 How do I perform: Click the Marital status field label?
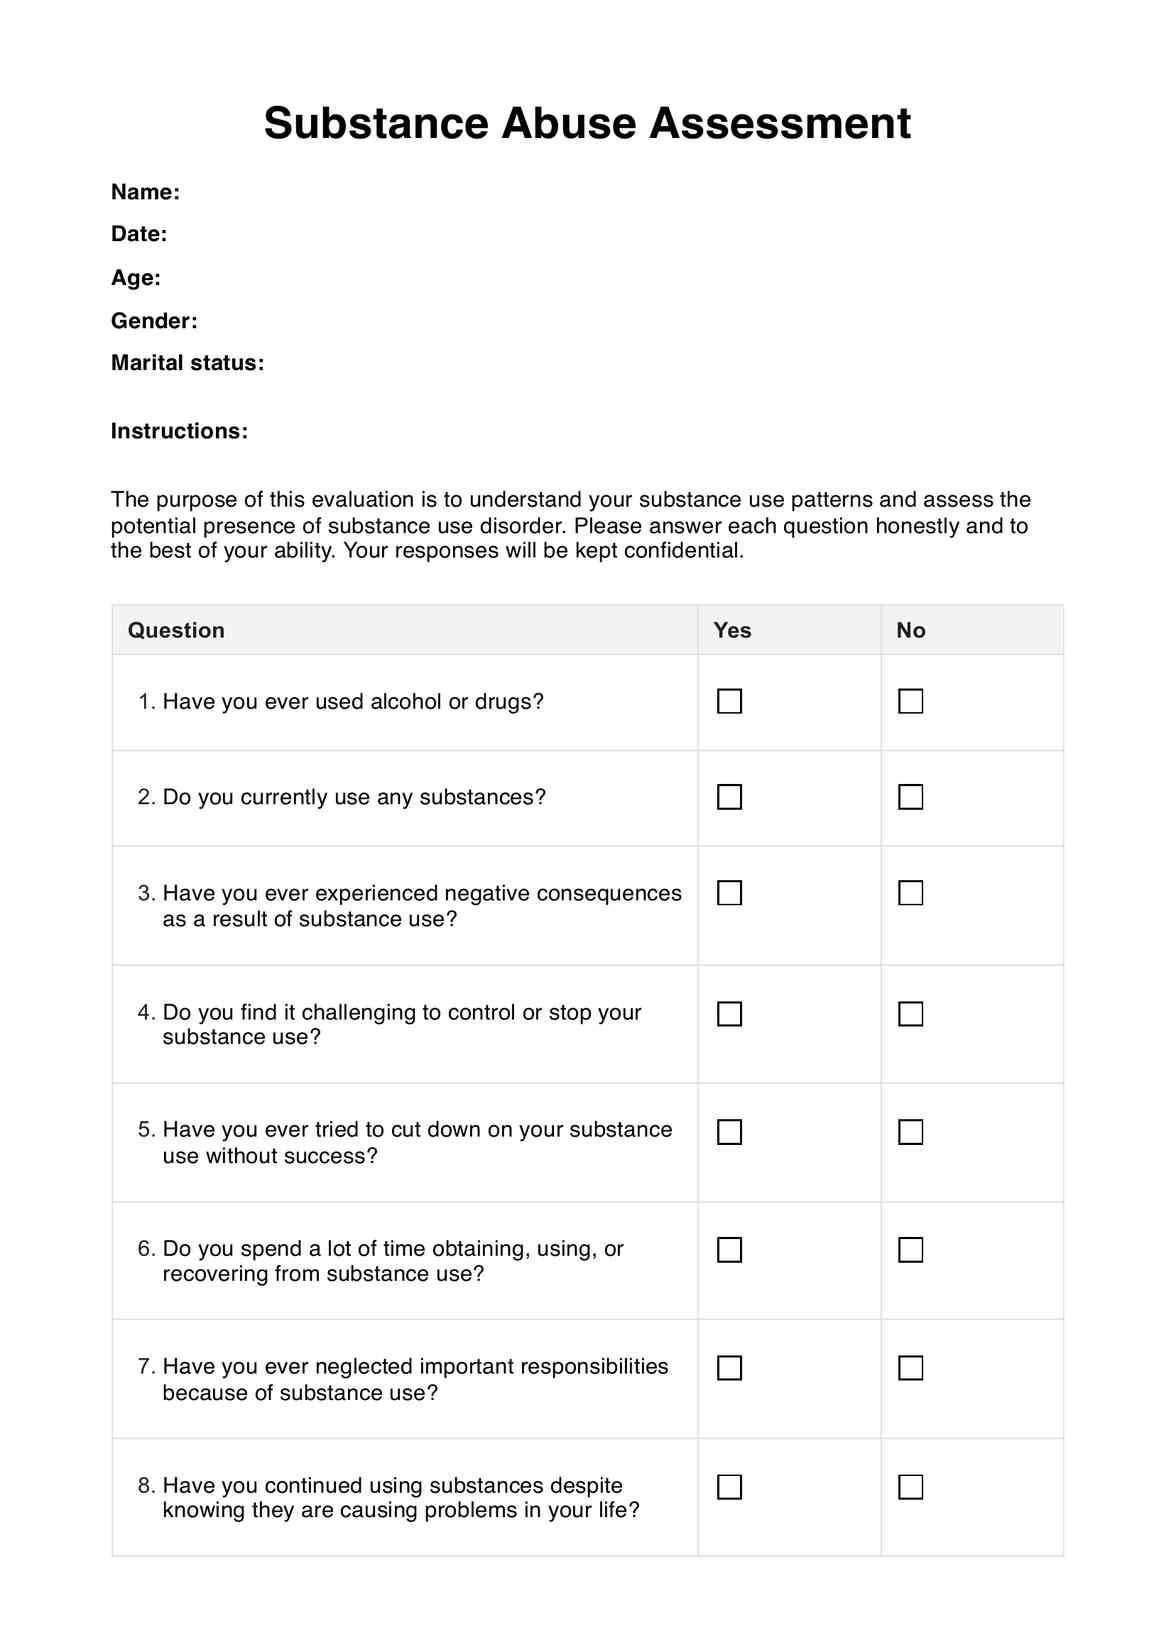click(187, 363)
